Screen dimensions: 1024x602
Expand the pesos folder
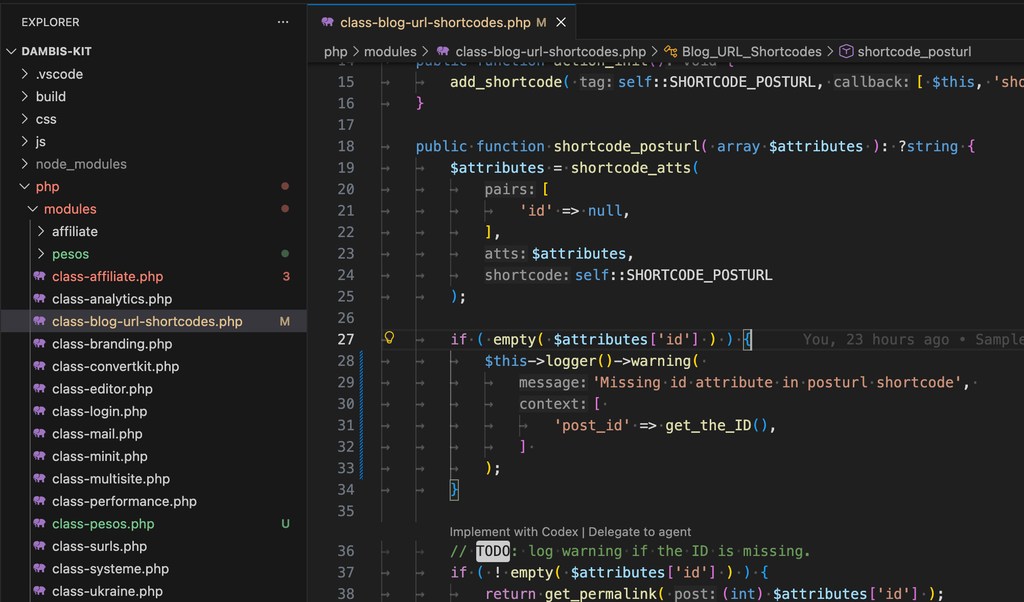pyautogui.click(x=41, y=254)
